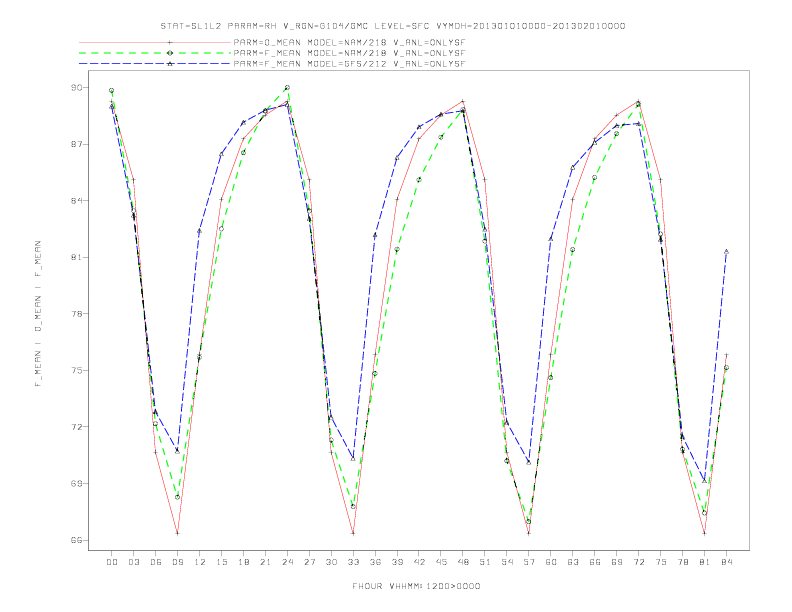Click x-axis forecast hour label 57
This screenshot has width=792, height=612.
tap(529, 562)
